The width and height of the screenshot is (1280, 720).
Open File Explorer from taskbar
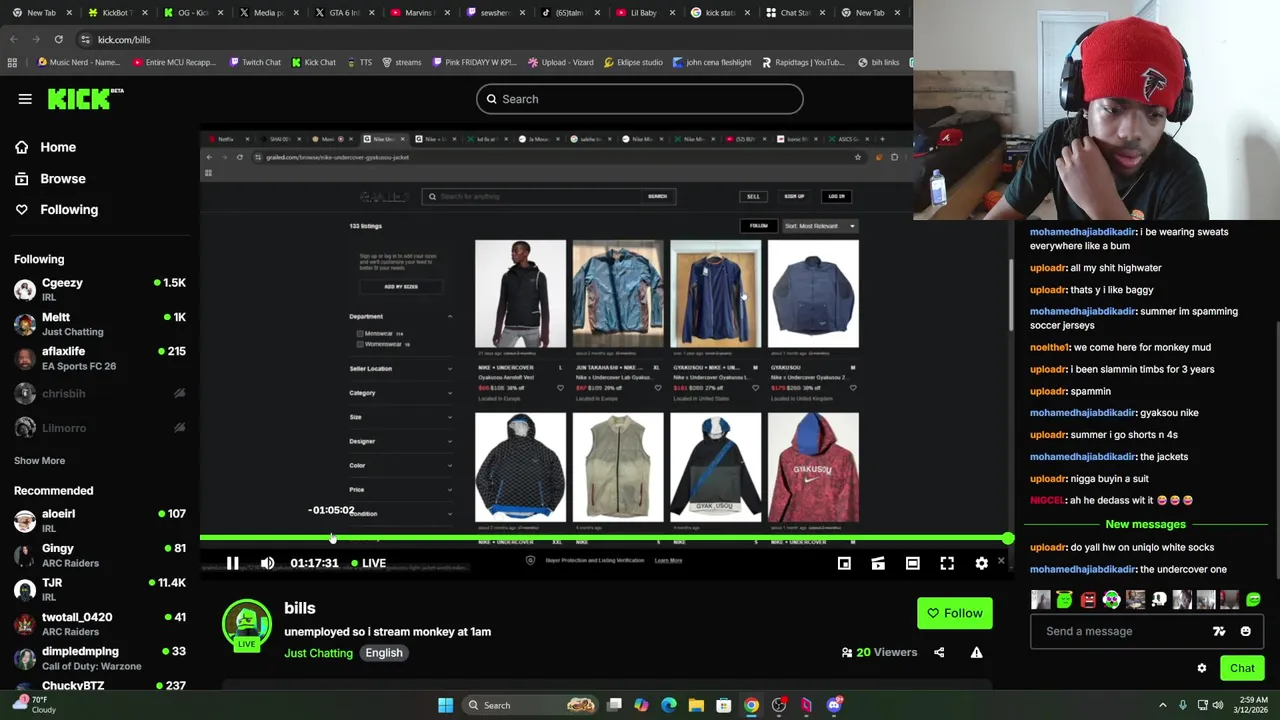point(696,705)
